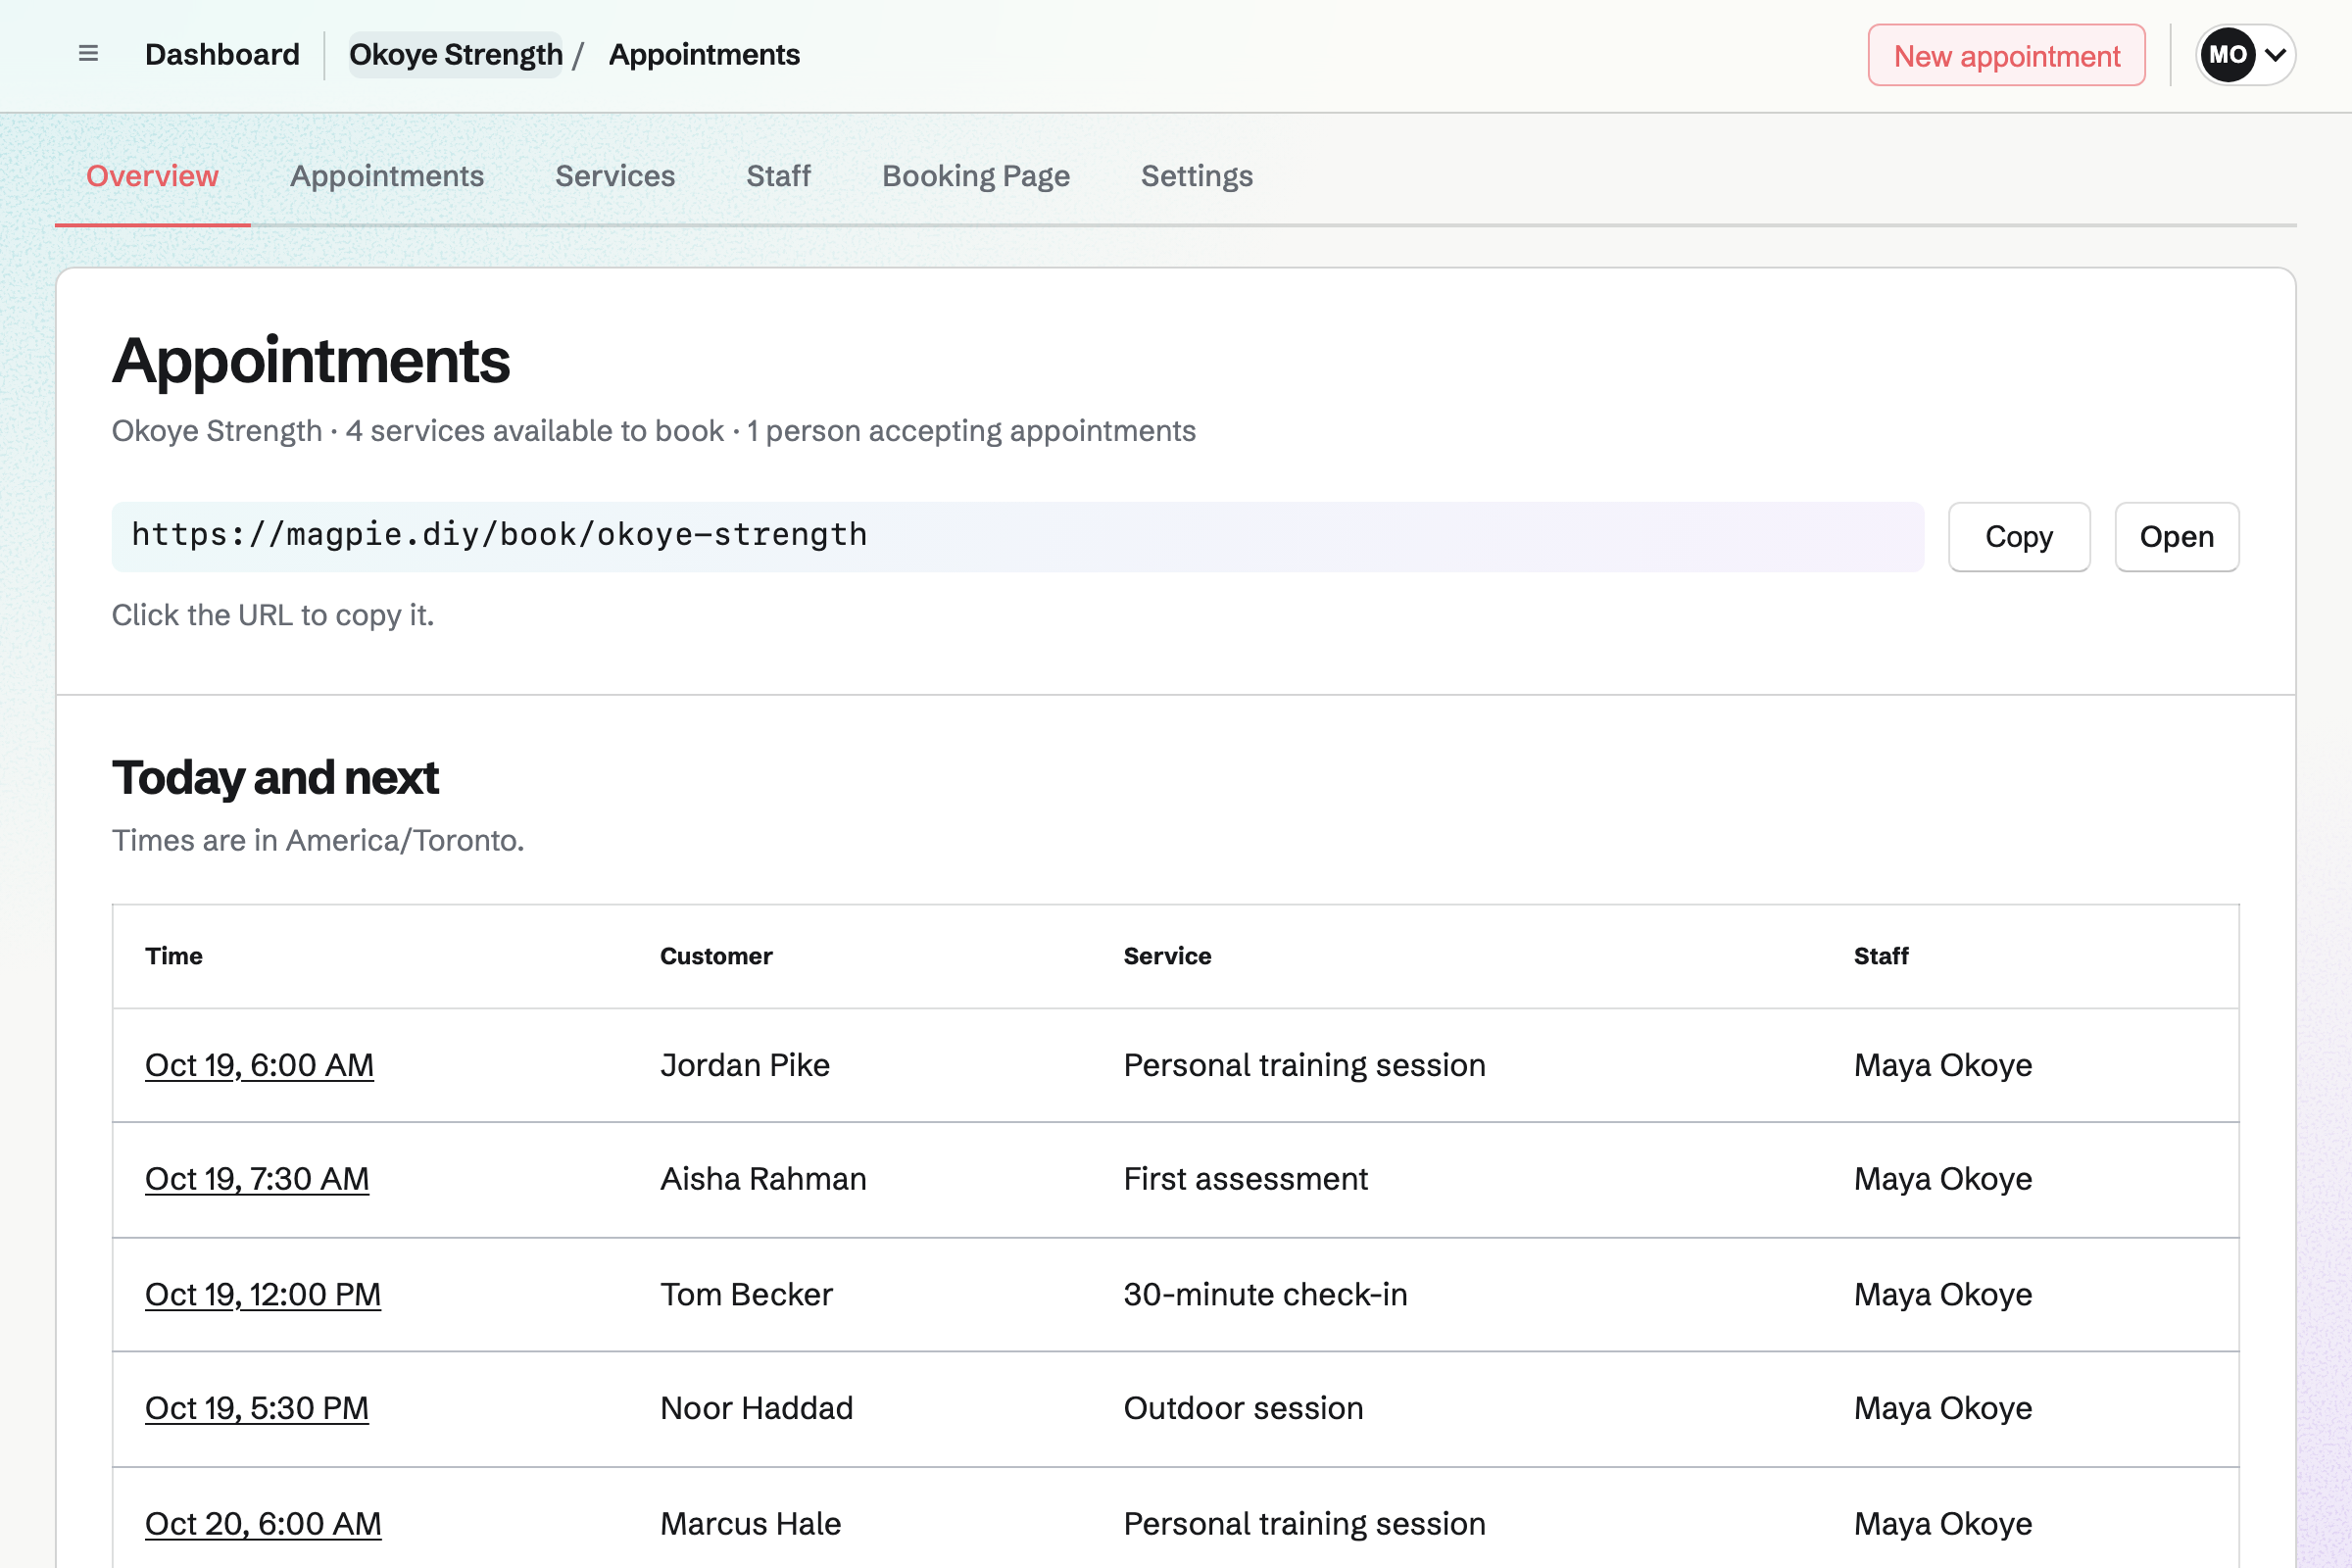Open the booking page link
This screenshot has width=2352, height=1568.
click(2177, 536)
